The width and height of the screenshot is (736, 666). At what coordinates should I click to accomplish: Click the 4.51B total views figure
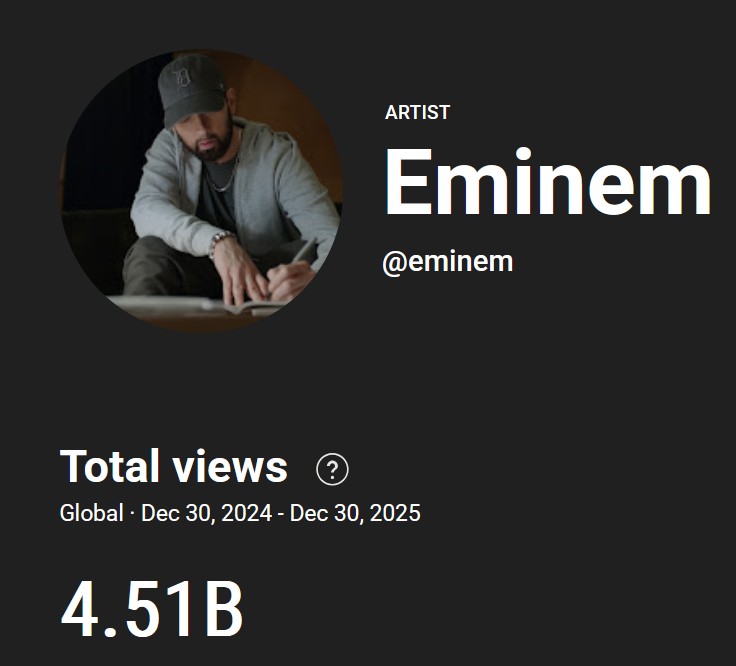click(152, 609)
